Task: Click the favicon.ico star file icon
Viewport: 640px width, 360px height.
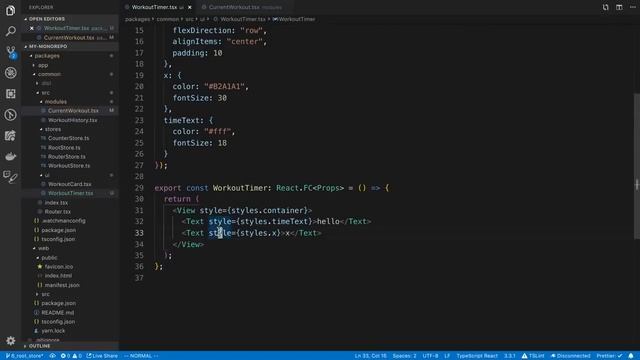Action: coord(40,267)
